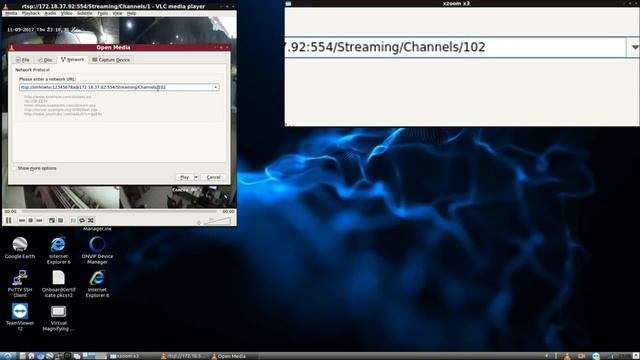
Task: Open the View menu in VLC
Action: coord(117,13)
